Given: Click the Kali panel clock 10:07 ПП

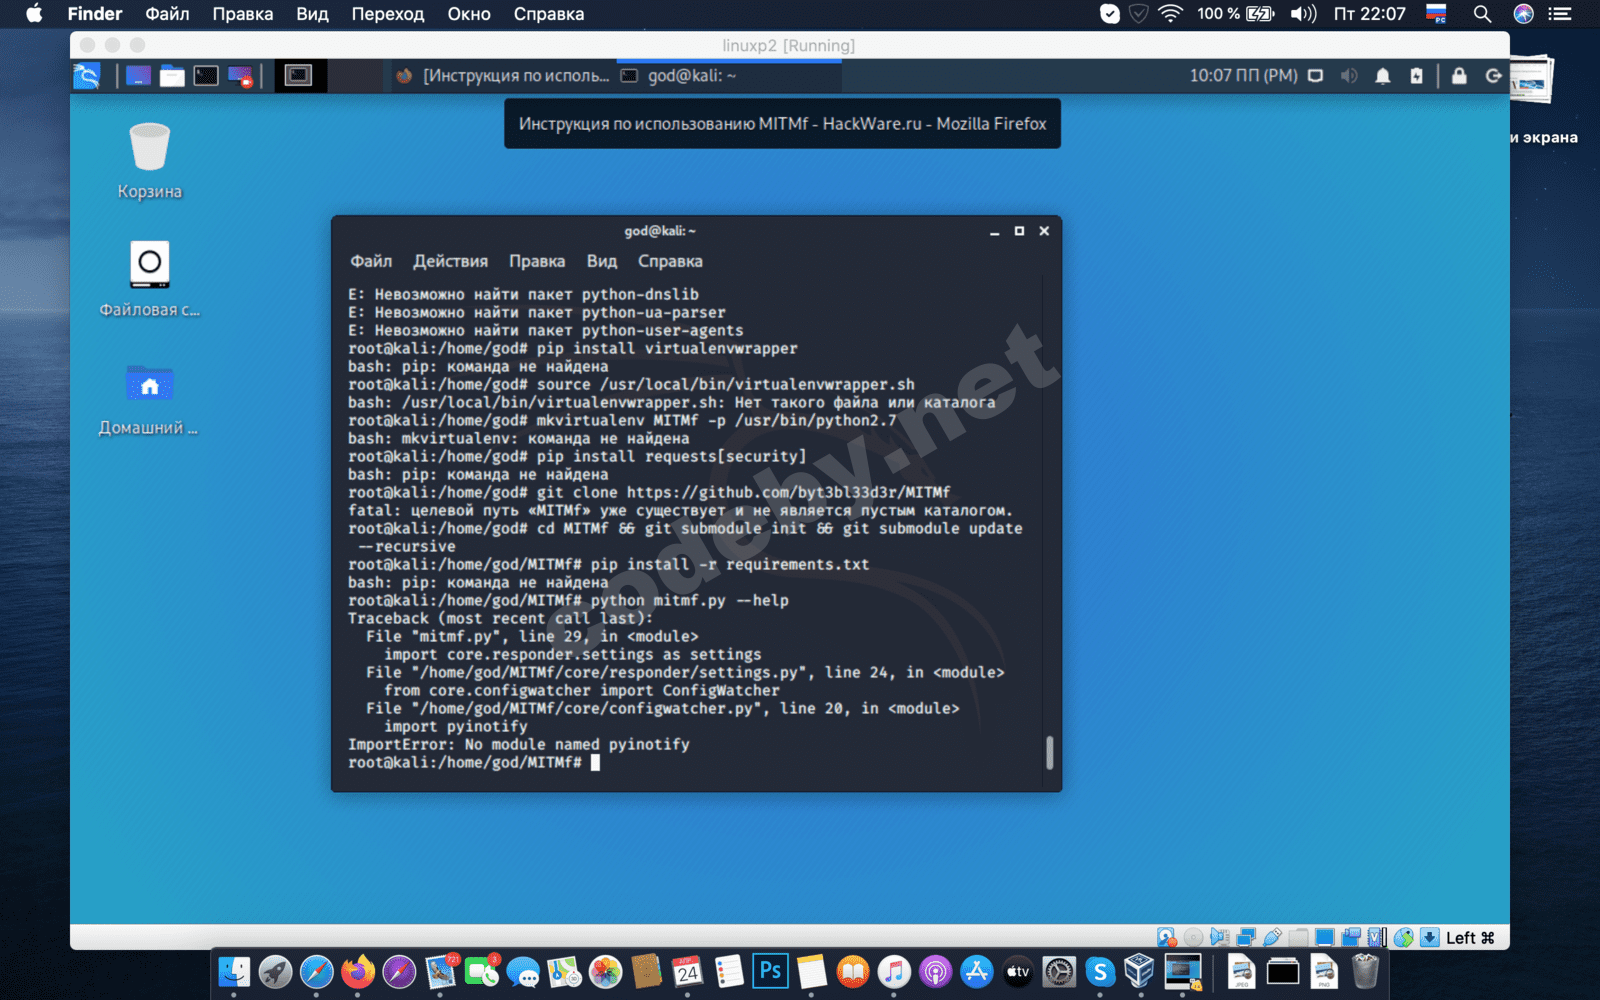Looking at the screenshot, I should [1243, 76].
